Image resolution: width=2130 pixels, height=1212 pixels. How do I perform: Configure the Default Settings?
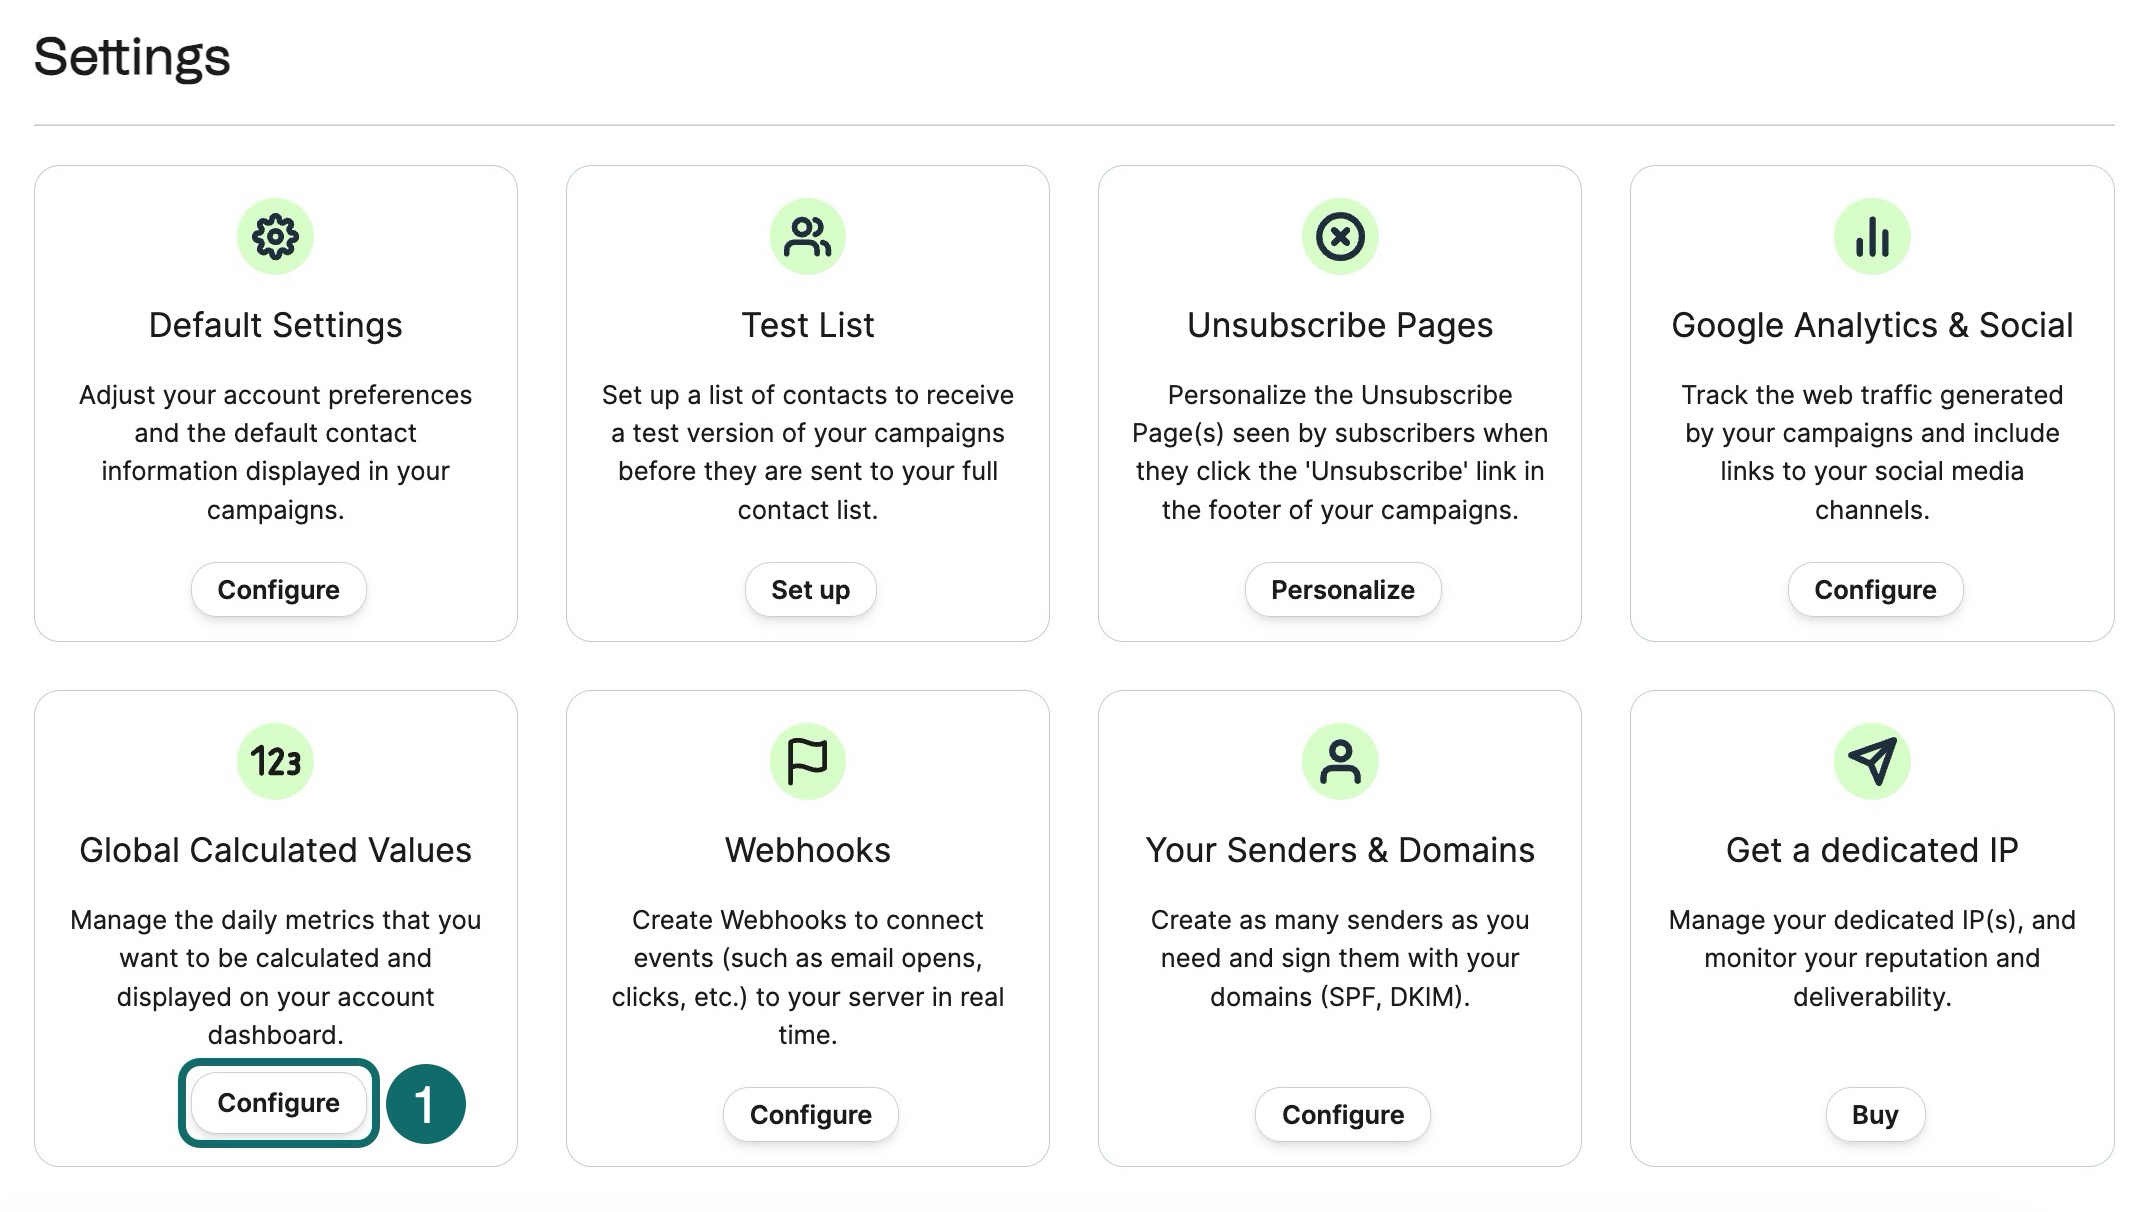pos(278,590)
